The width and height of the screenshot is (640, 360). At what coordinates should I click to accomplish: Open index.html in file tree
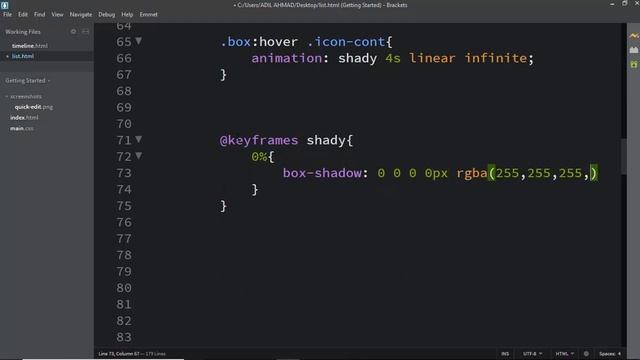coord(24,118)
